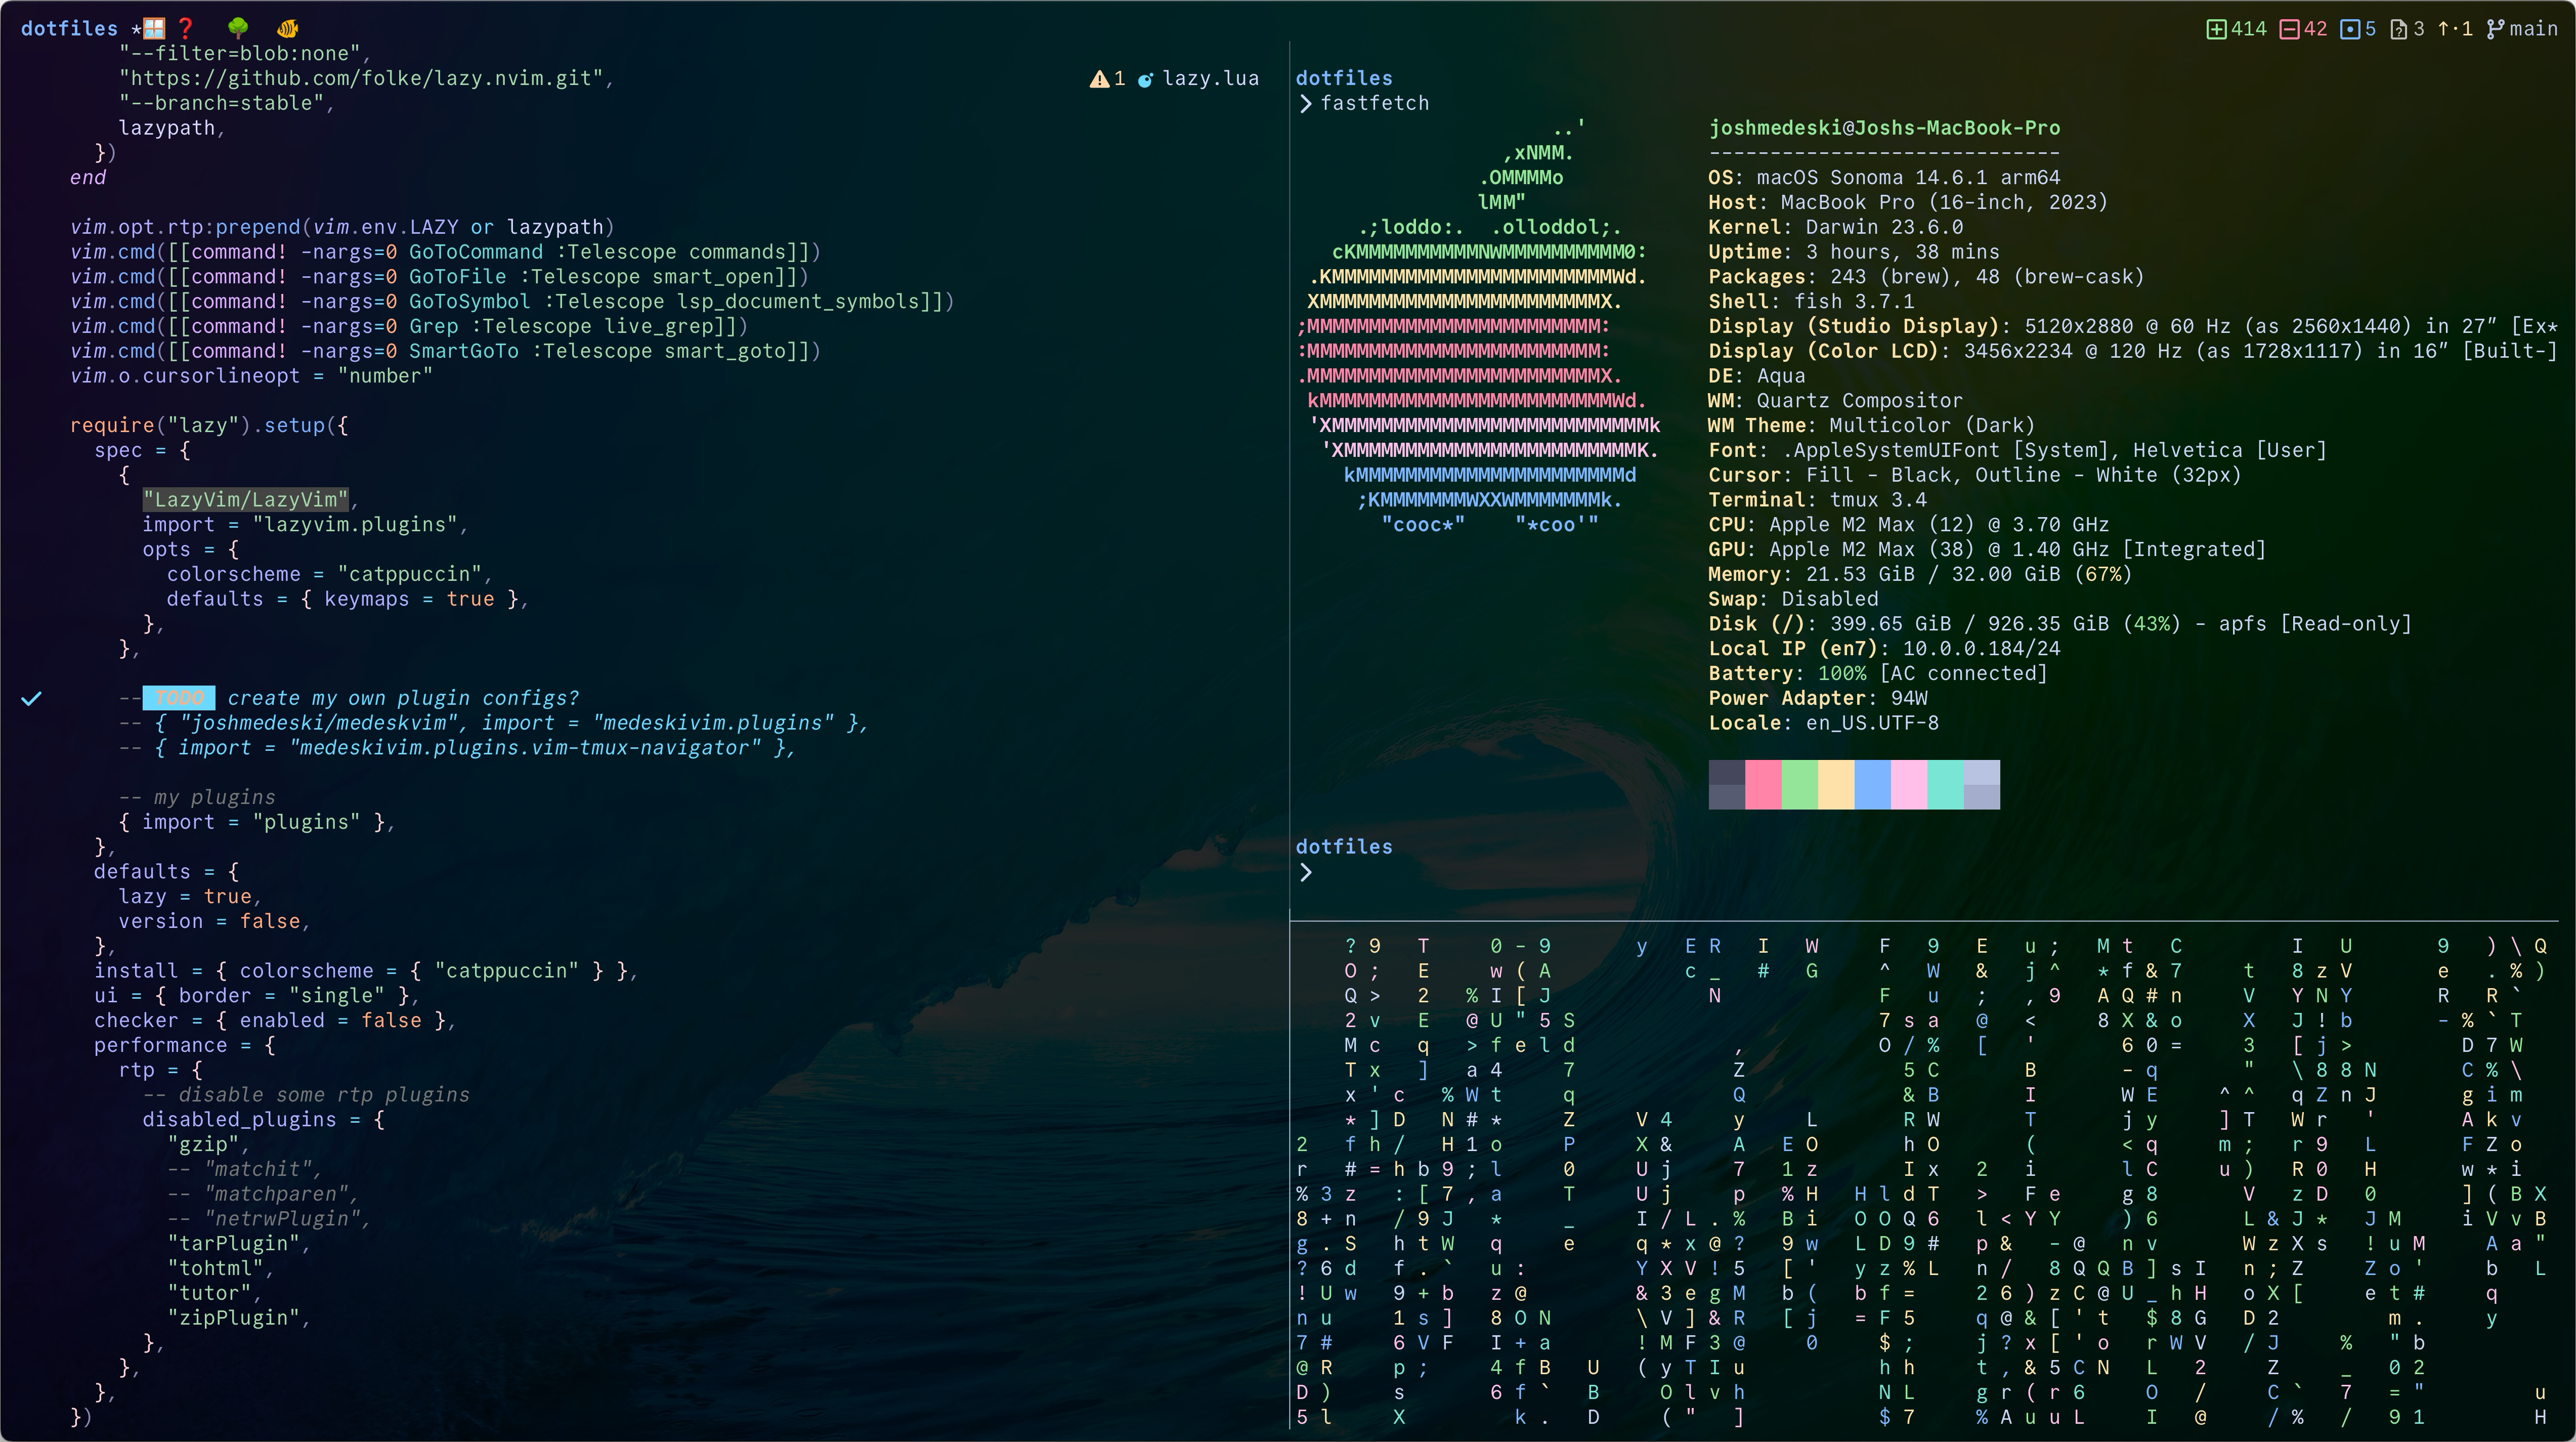Click the version = false line
This screenshot has height=1442, width=2576.
214,921
